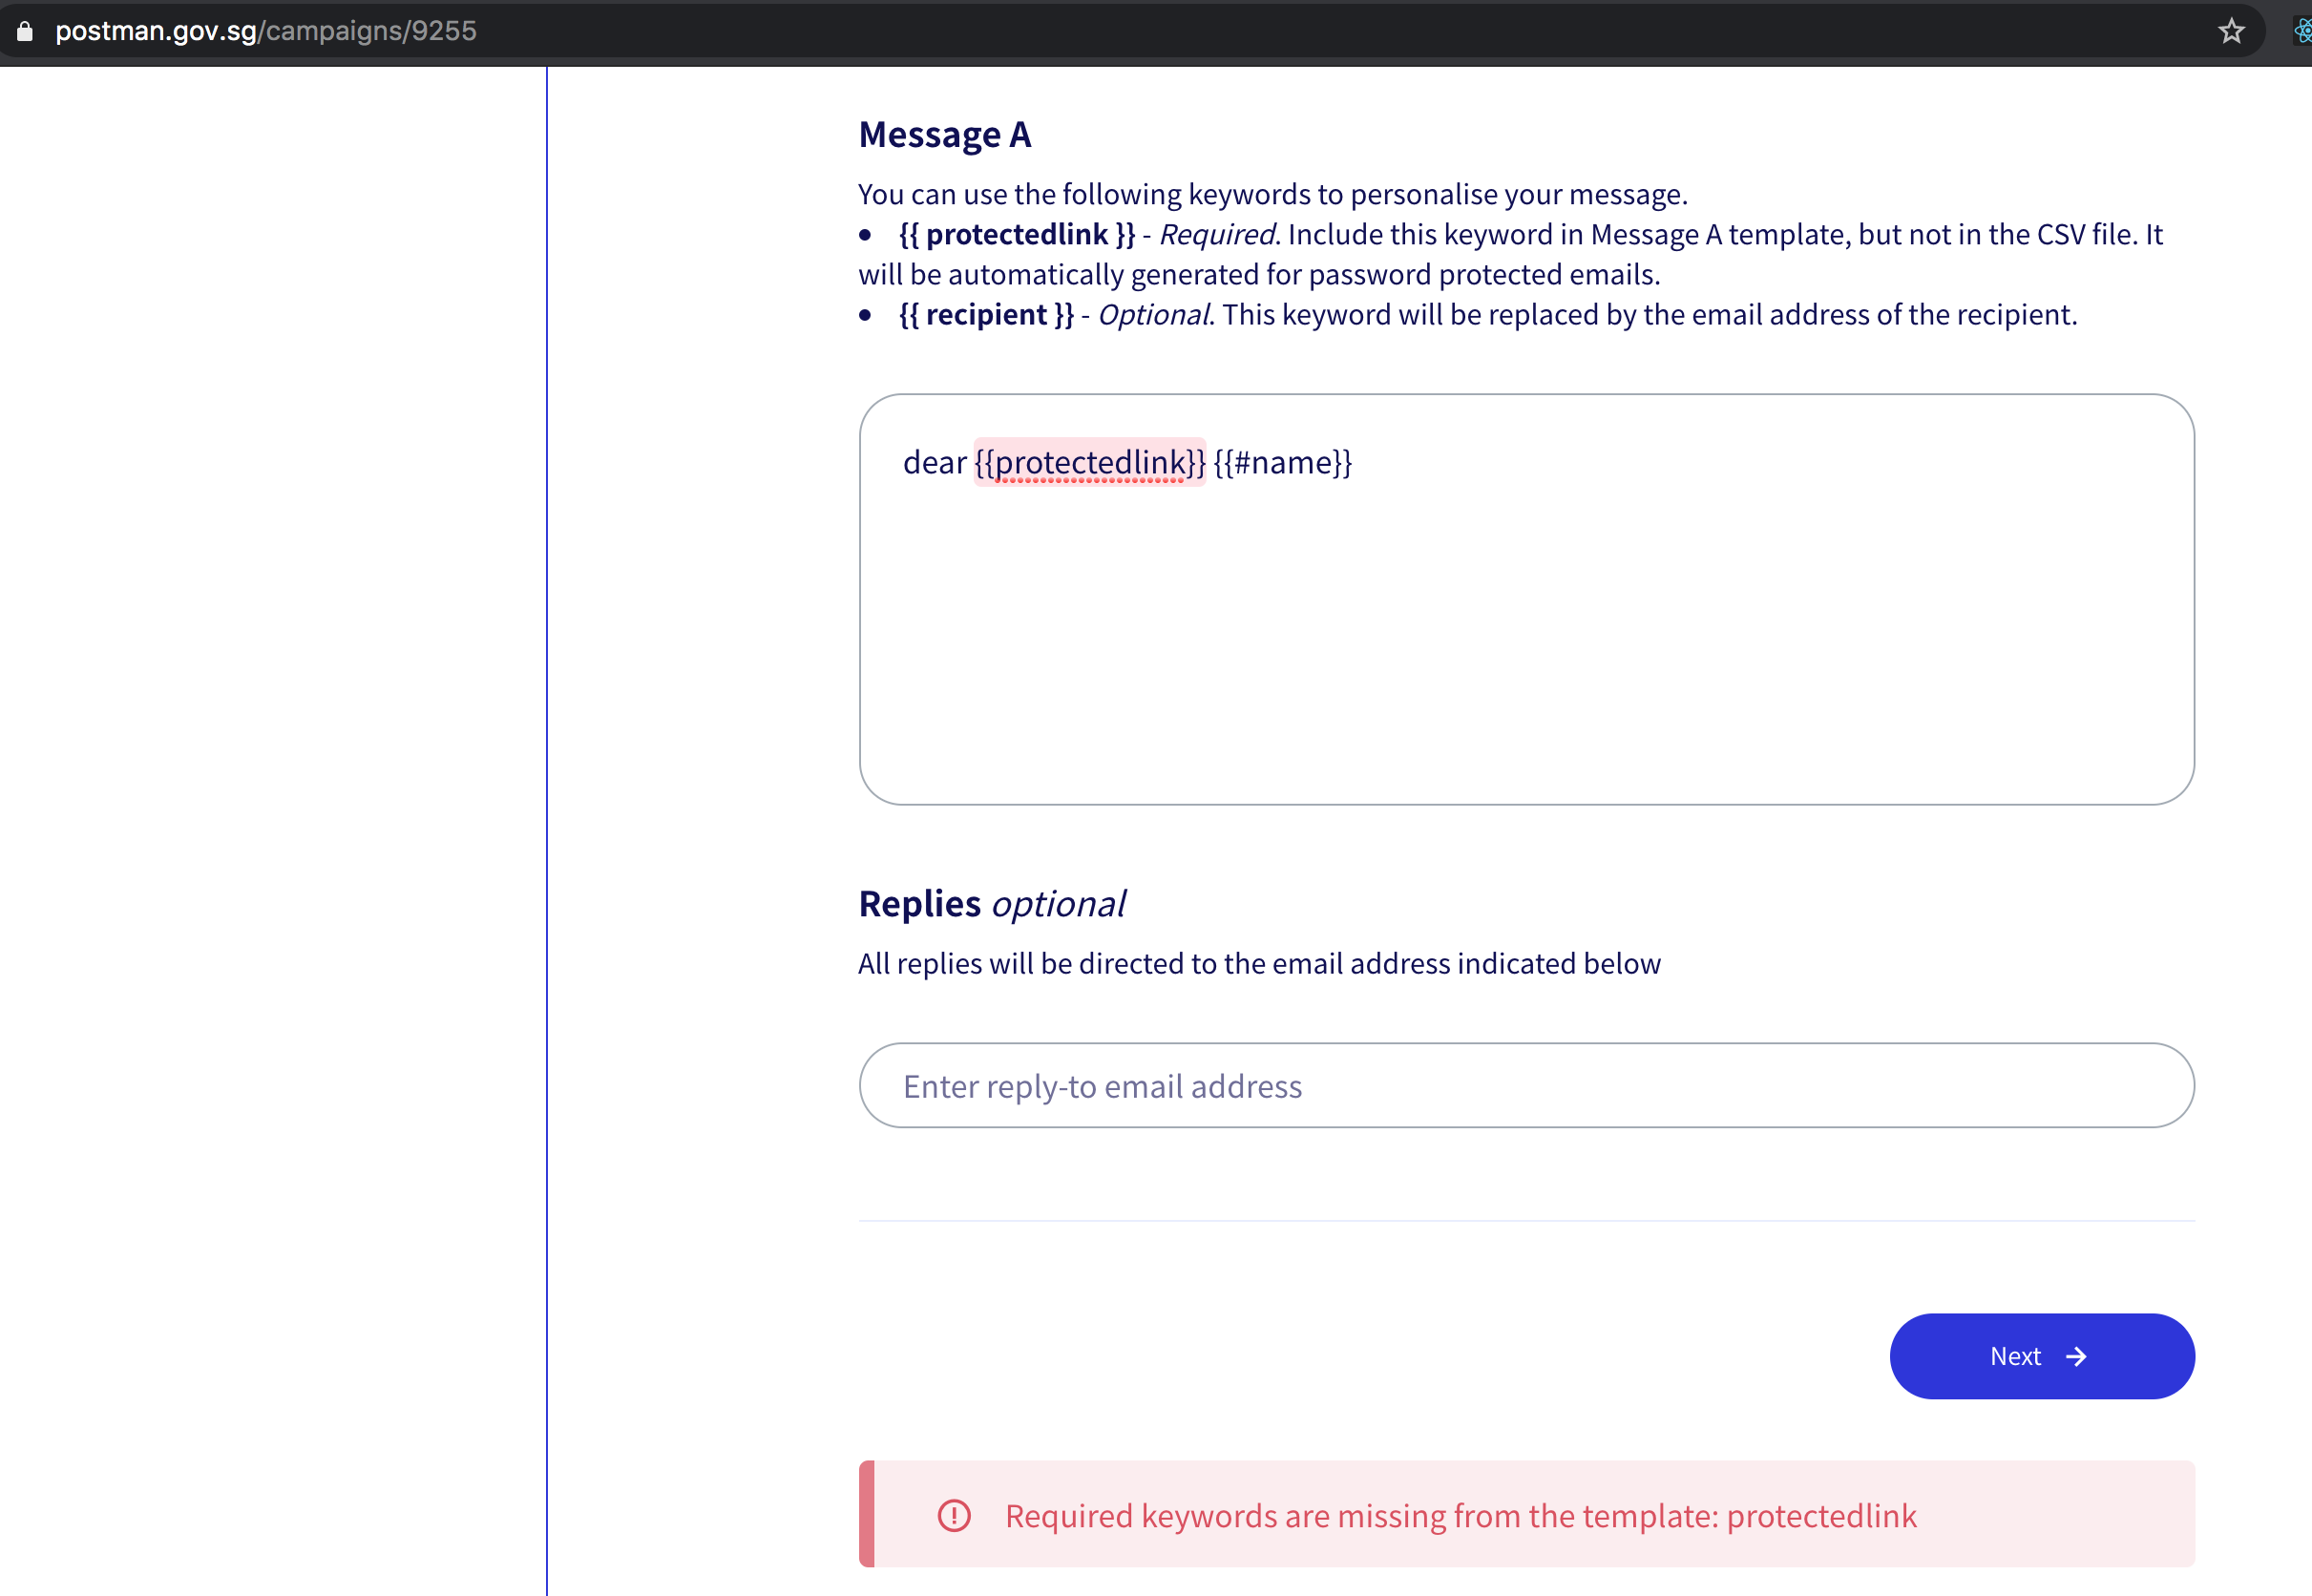The width and height of the screenshot is (2312, 1596).
Task: Click the bullet marker beside recipient keyword
Action: pos(867,316)
